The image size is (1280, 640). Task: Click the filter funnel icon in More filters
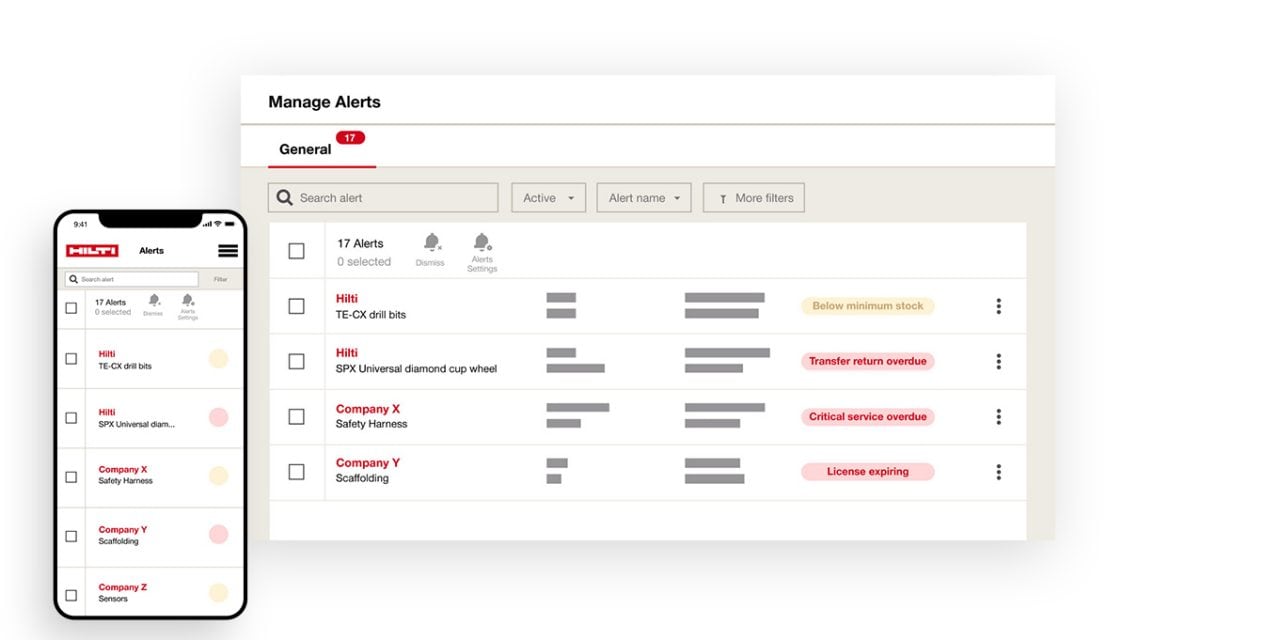pos(722,199)
